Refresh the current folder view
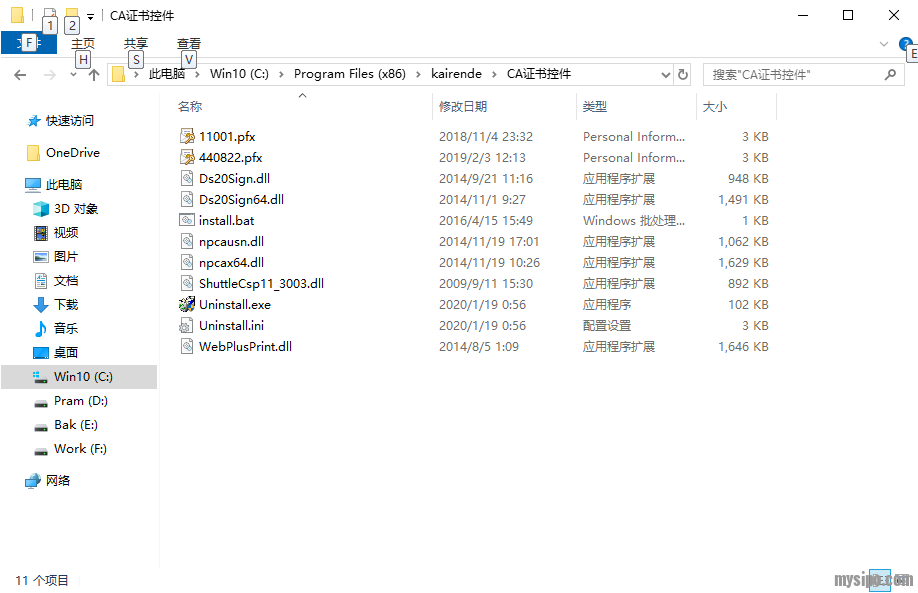Viewport: 918px width, 593px height. point(683,75)
